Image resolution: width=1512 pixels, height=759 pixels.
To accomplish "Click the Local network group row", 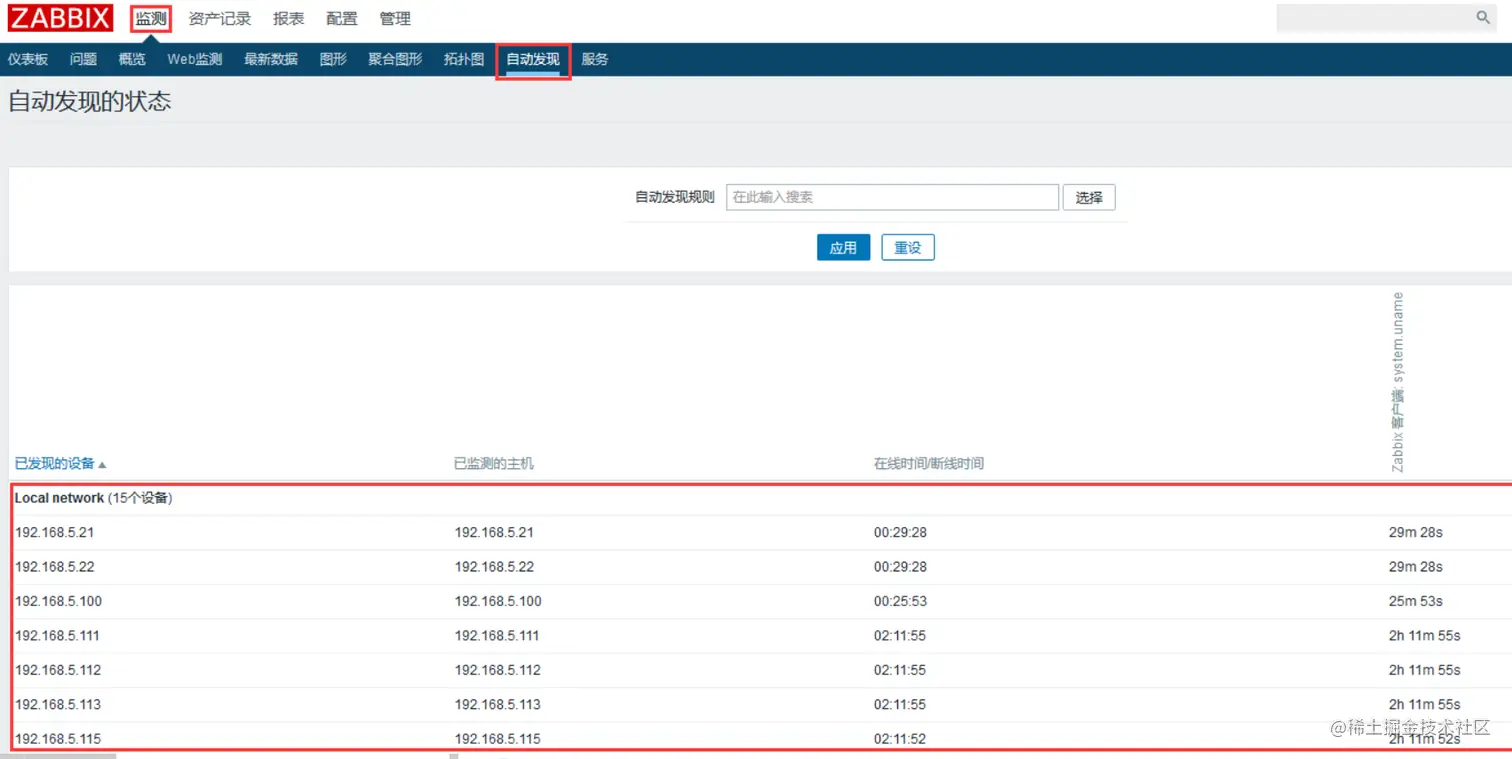I will 760,498.
